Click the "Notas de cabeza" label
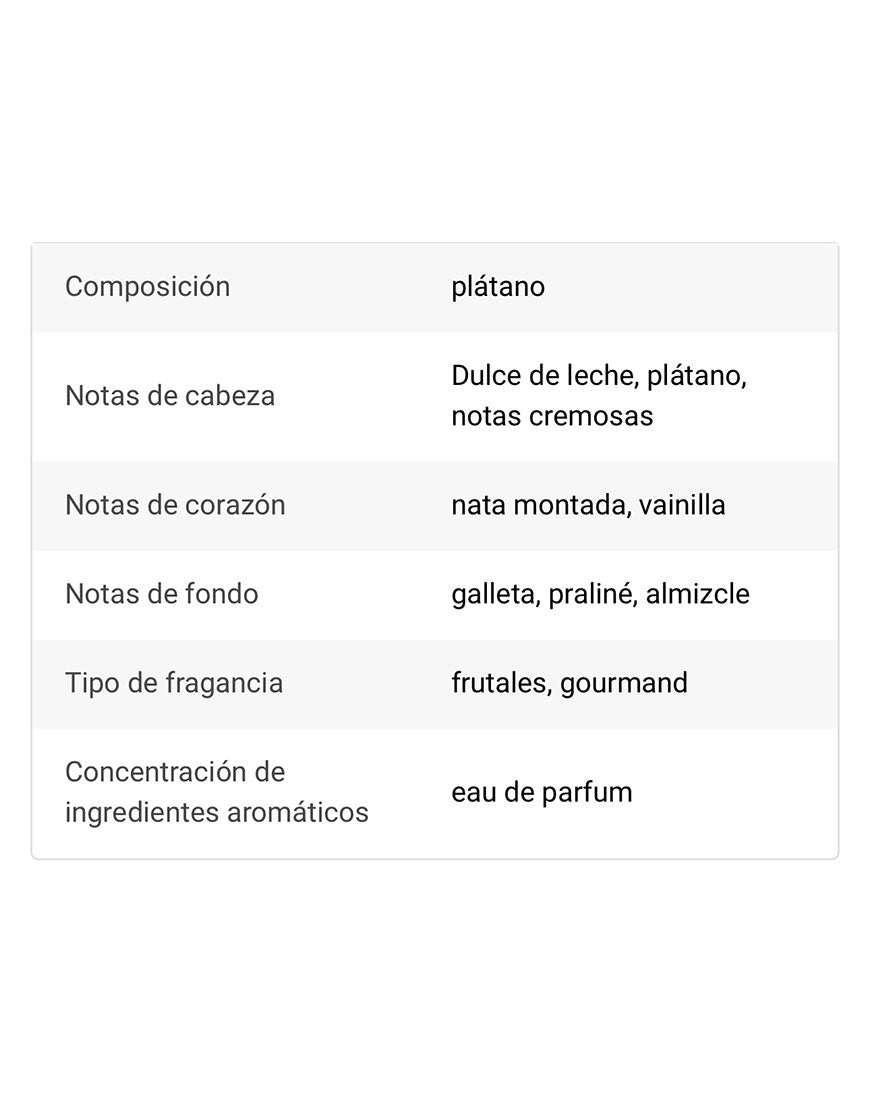Viewport: 870px width, 1110px height. tap(170, 396)
